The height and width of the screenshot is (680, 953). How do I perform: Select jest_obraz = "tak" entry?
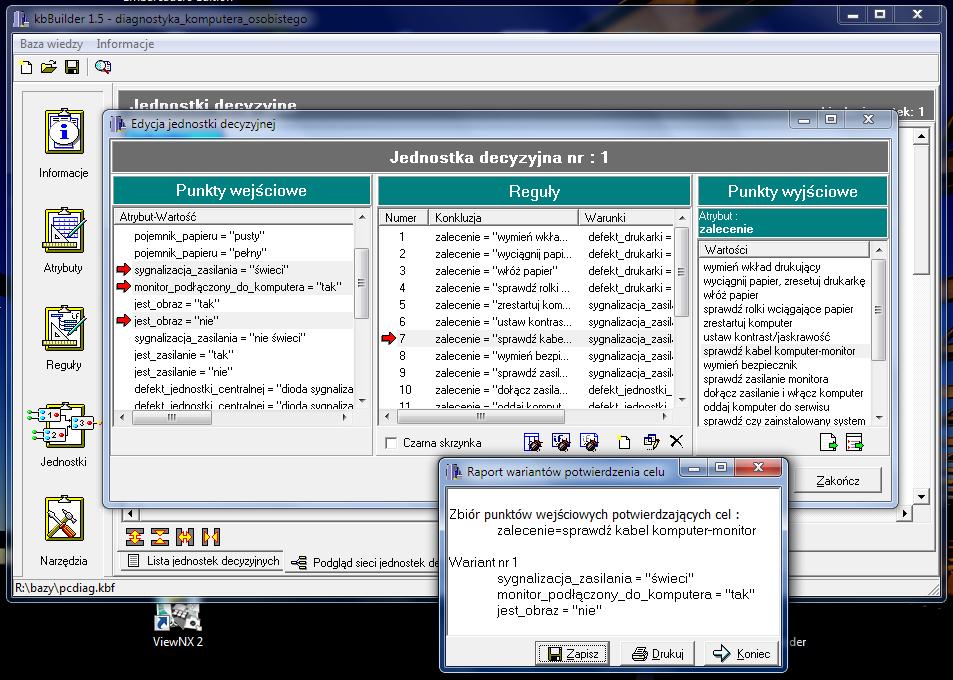pyautogui.click(x=177, y=304)
